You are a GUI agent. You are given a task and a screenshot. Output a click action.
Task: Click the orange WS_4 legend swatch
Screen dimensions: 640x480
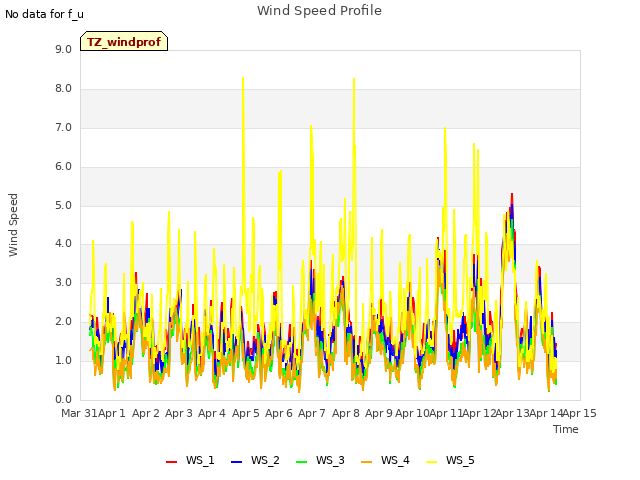[367, 461]
